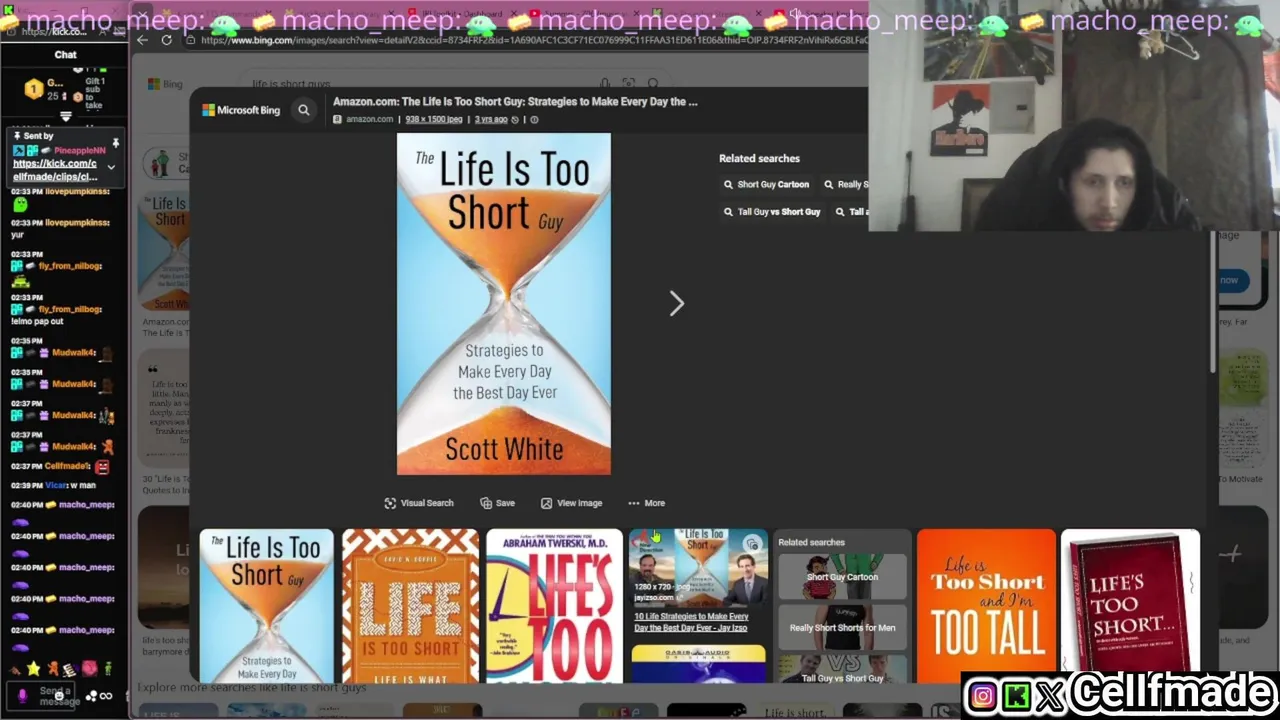Click the PineappleNN username in pinned message
Screen dimensions: 1280x720
tap(79, 150)
